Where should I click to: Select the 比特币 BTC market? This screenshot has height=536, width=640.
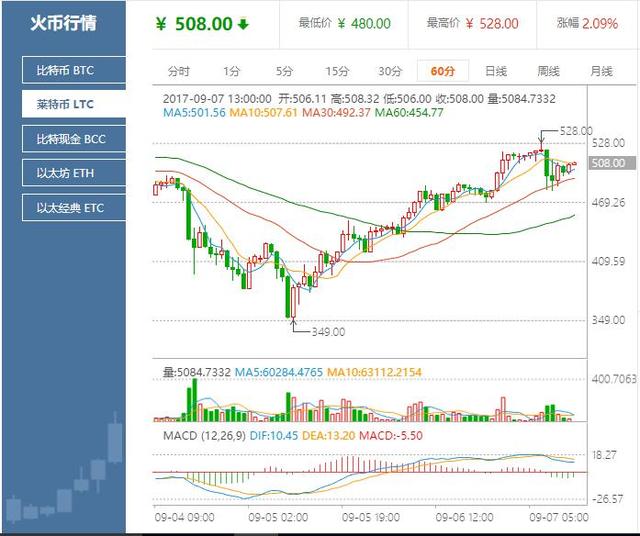(74, 70)
